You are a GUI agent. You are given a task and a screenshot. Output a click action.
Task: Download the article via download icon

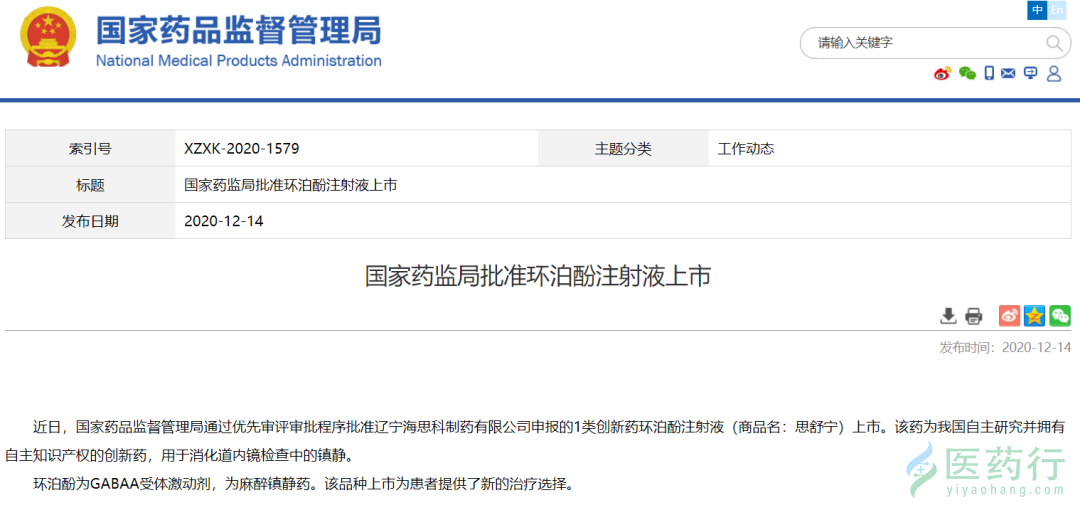[x=948, y=316]
